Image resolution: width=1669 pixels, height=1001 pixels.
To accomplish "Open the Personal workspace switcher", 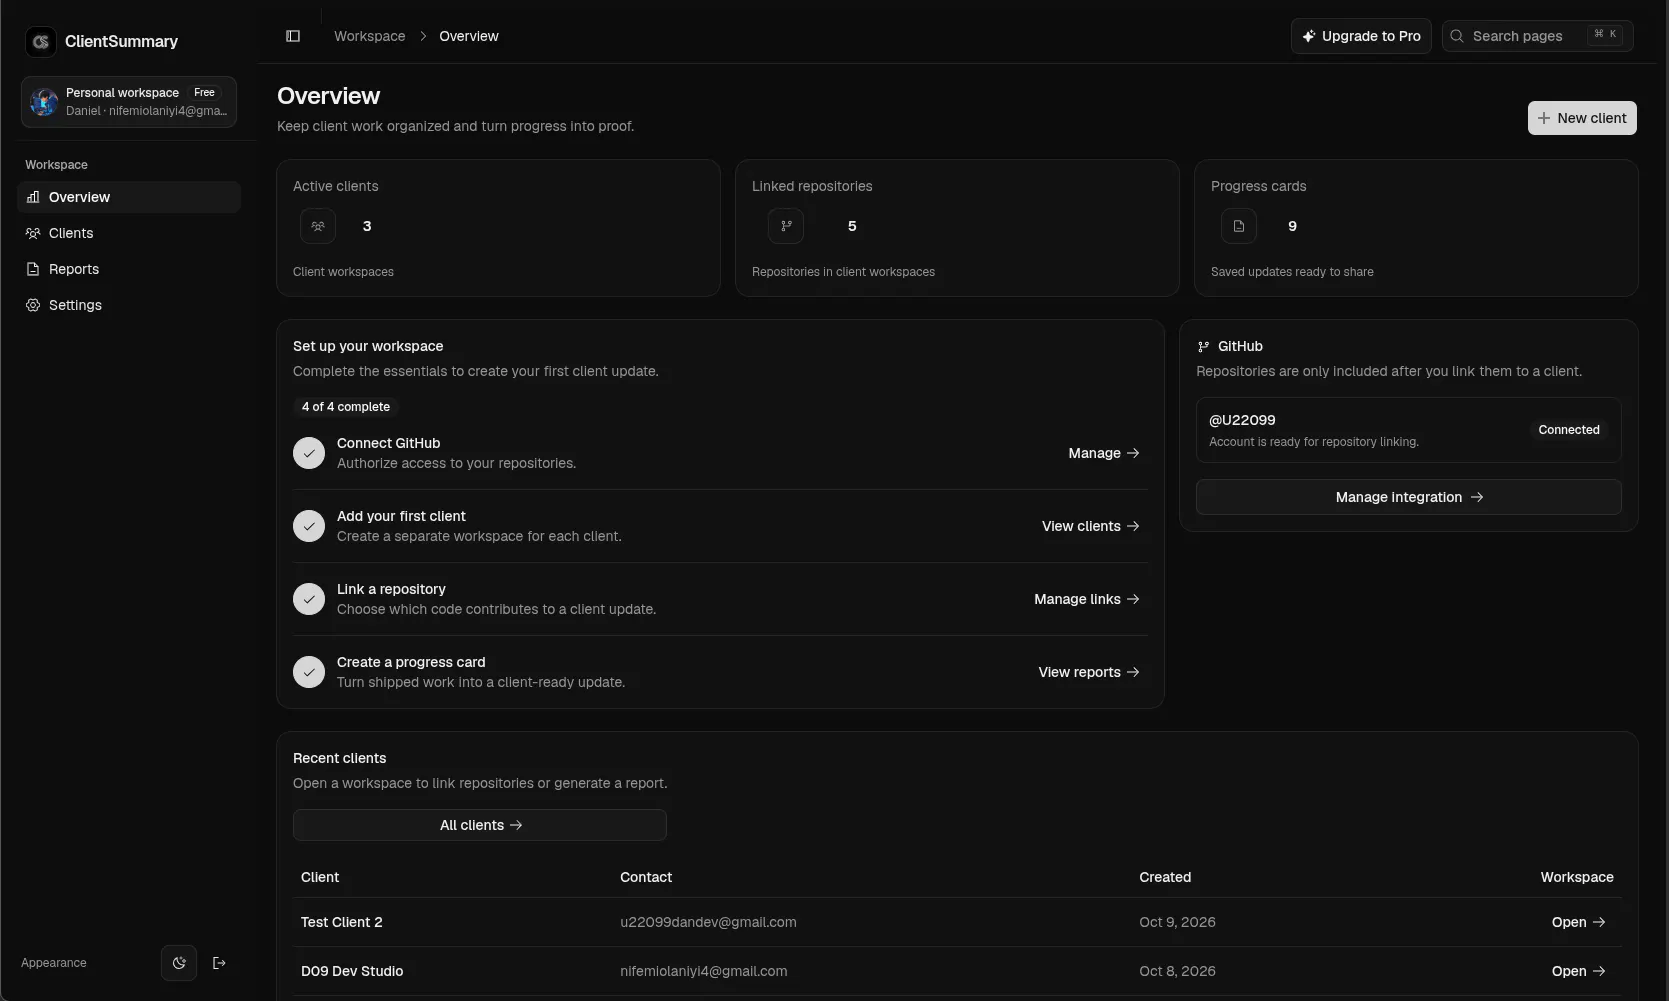I will coord(129,102).
